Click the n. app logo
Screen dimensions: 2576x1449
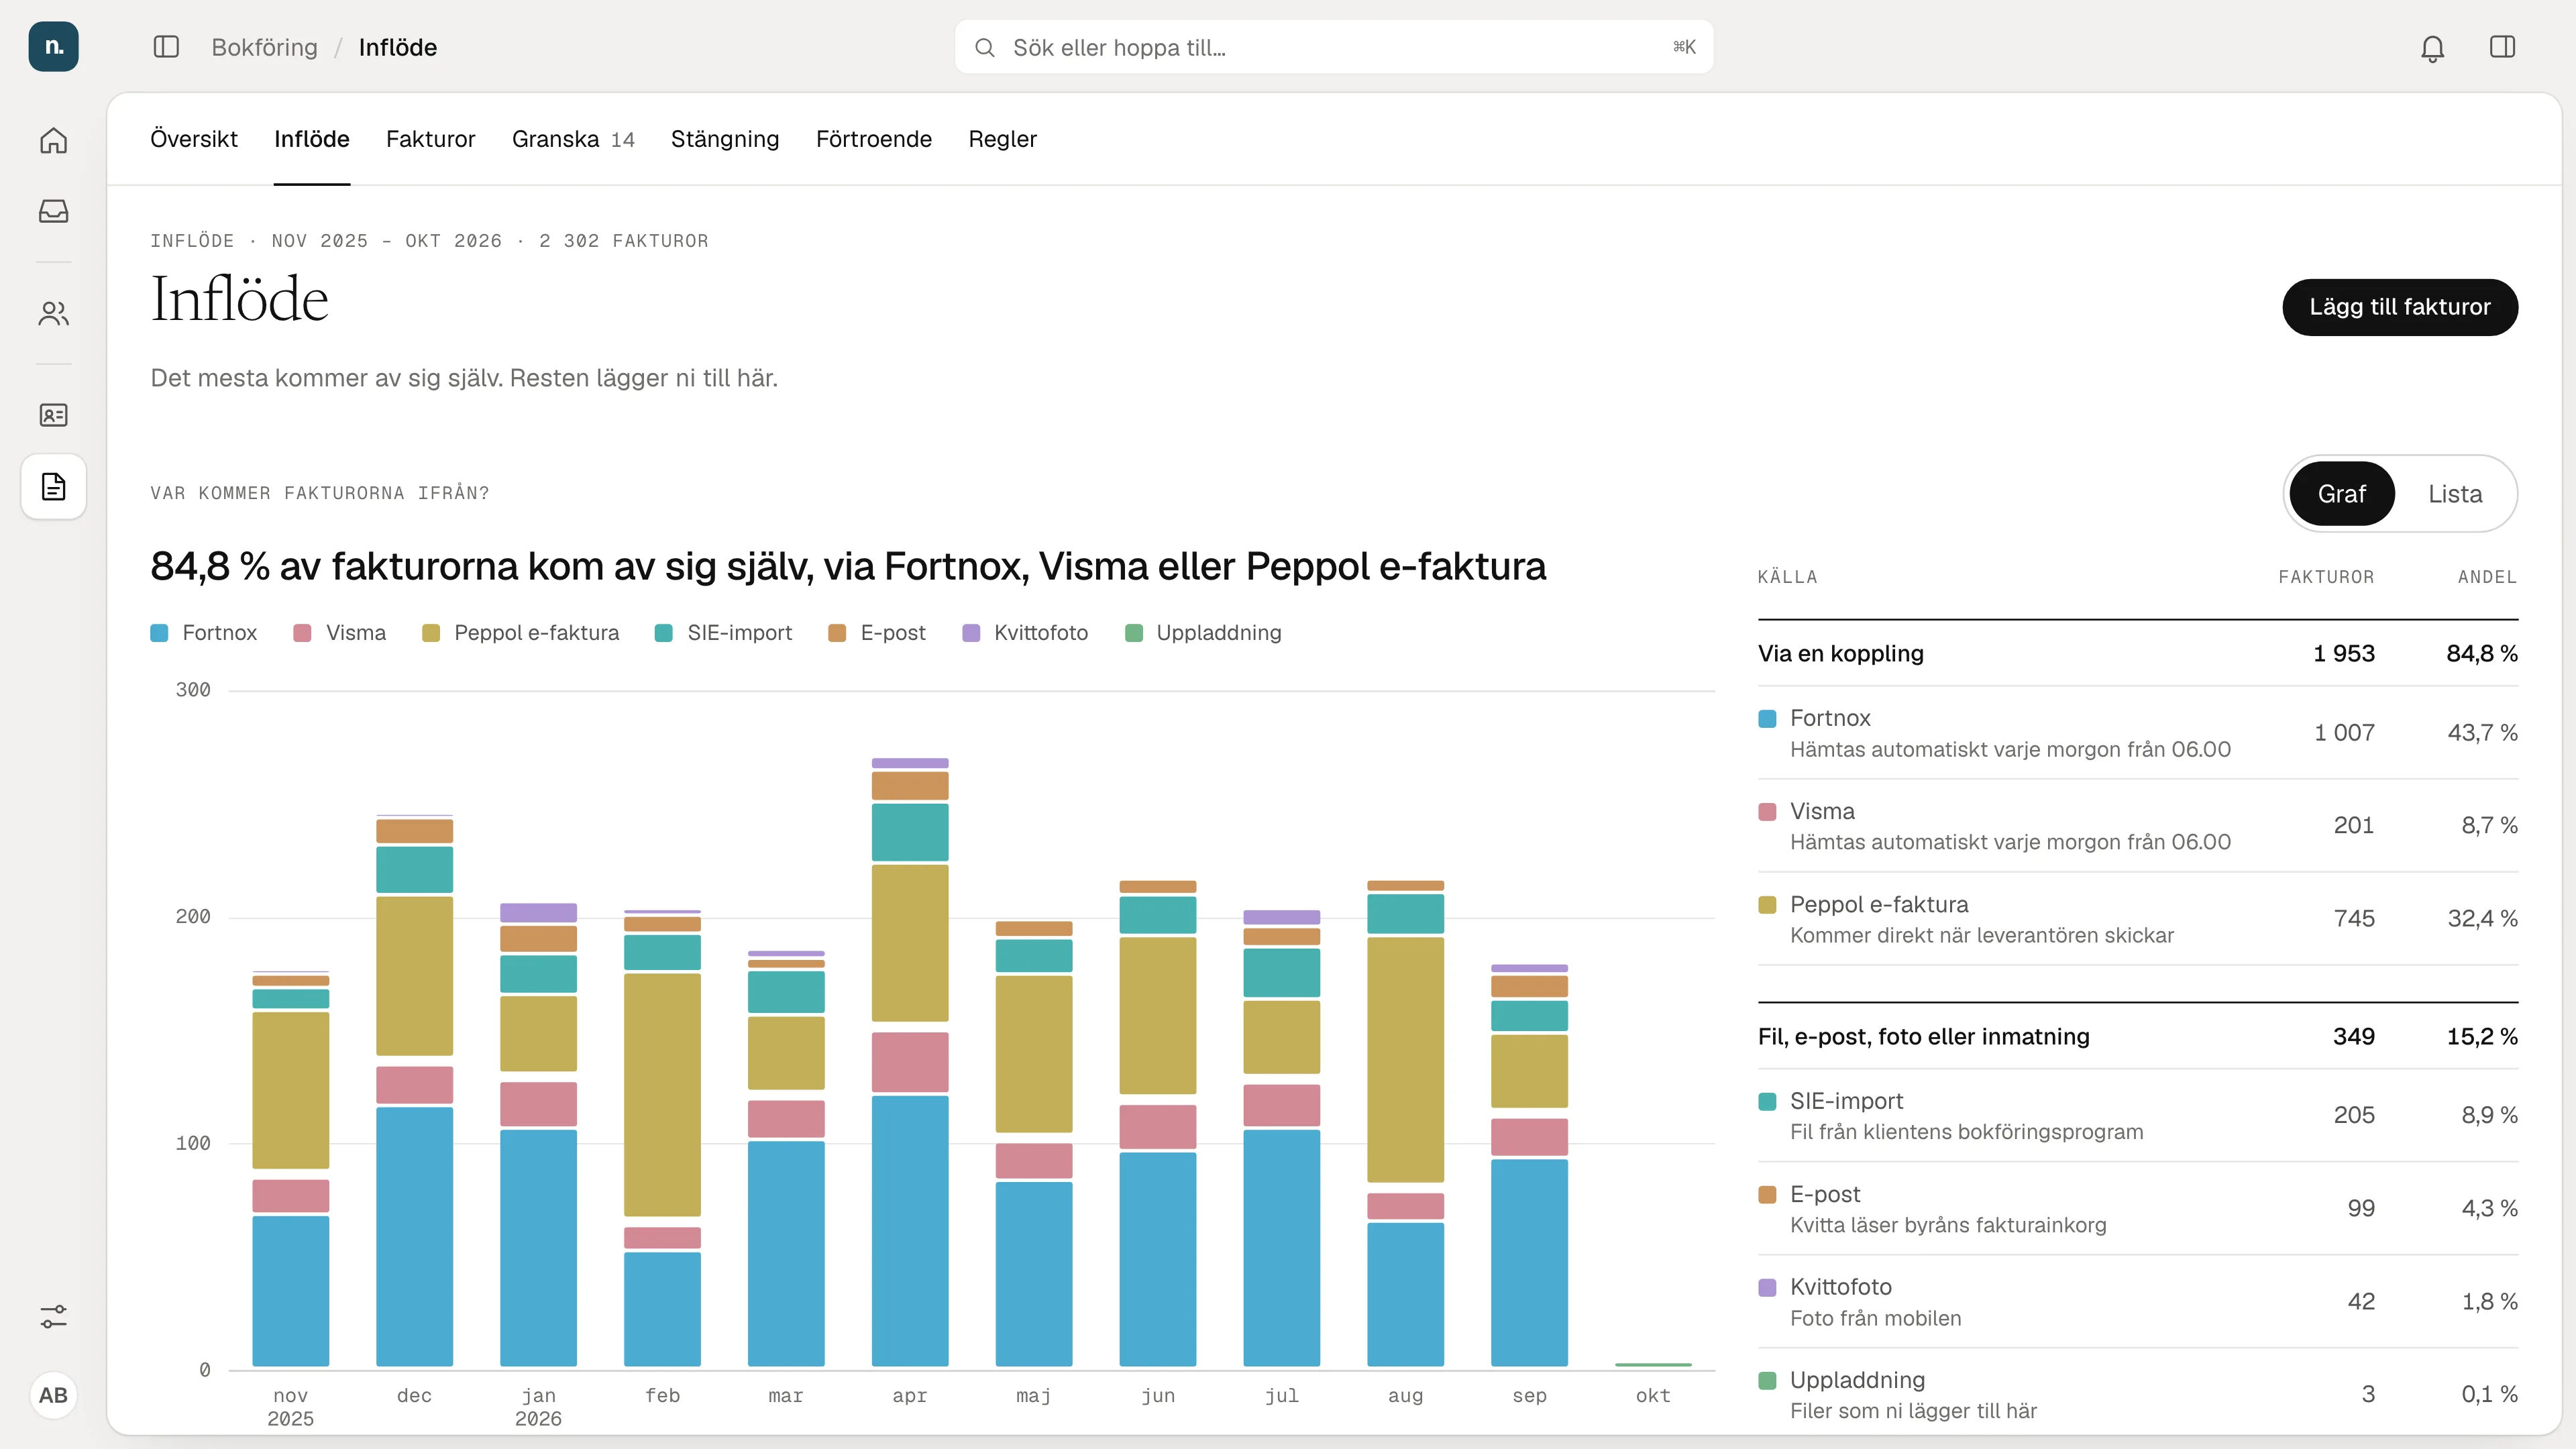click(53, 47)
